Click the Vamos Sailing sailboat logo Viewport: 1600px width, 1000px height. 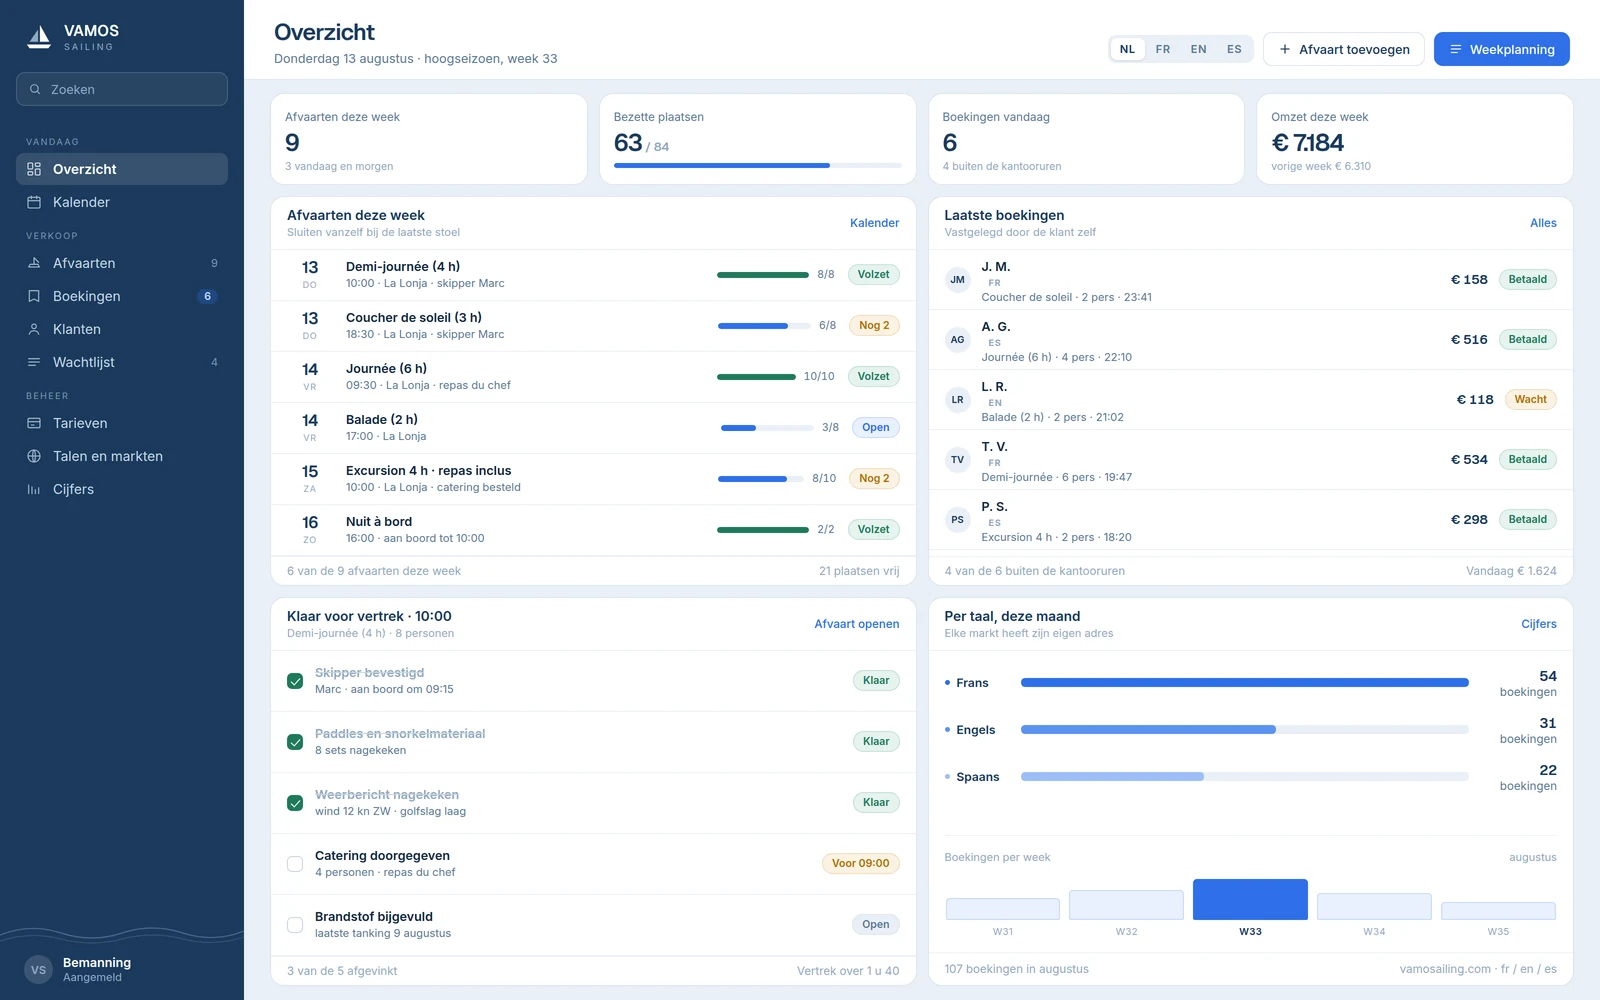pyautogui.click(x=39, y=37)
